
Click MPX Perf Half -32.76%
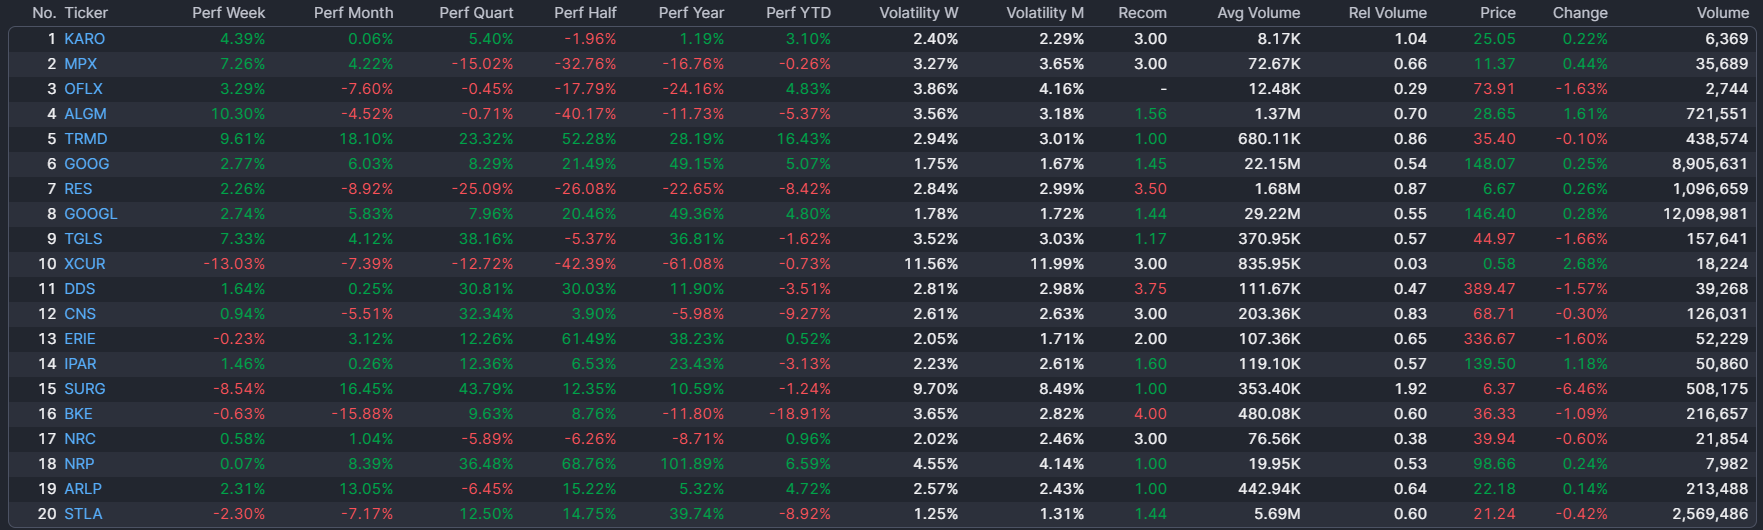pos(587,64)
